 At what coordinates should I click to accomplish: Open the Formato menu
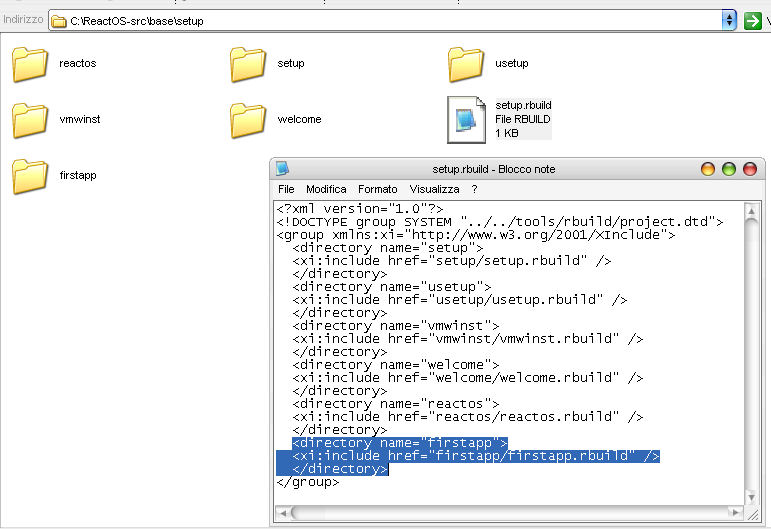point(378,189)
